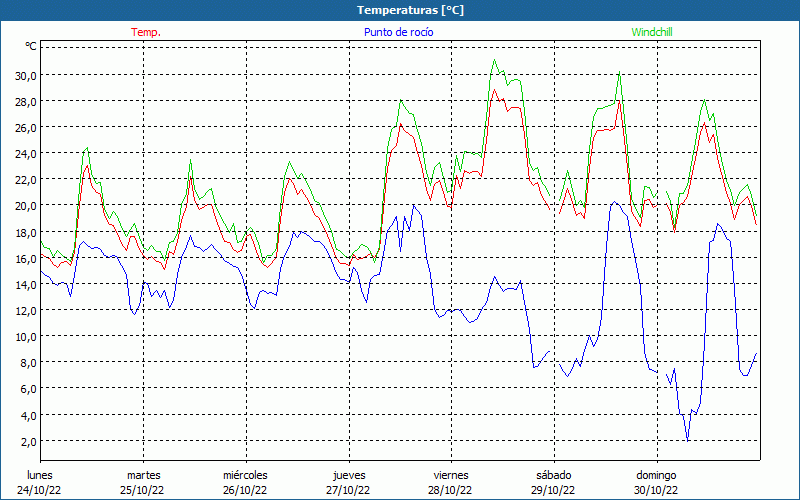Click the 24,0 y-axis value

tap(27, 154)
